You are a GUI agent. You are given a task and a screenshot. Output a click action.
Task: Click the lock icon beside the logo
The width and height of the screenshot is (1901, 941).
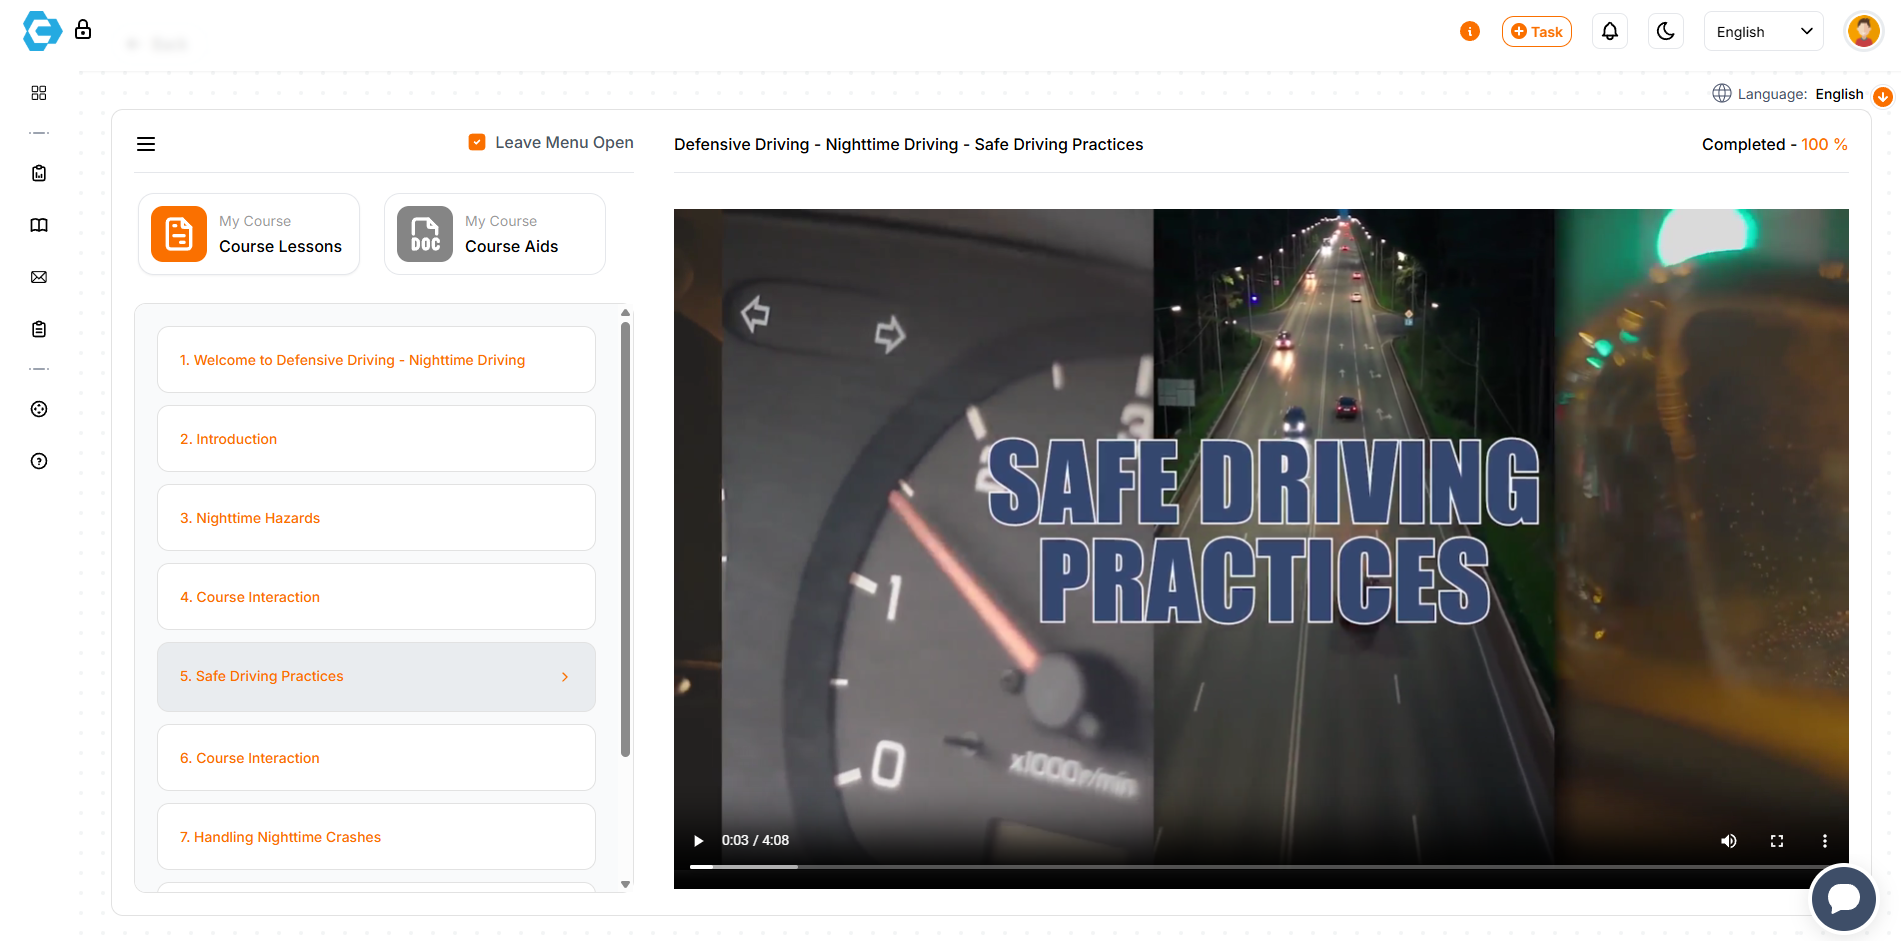tap(83, 30)
